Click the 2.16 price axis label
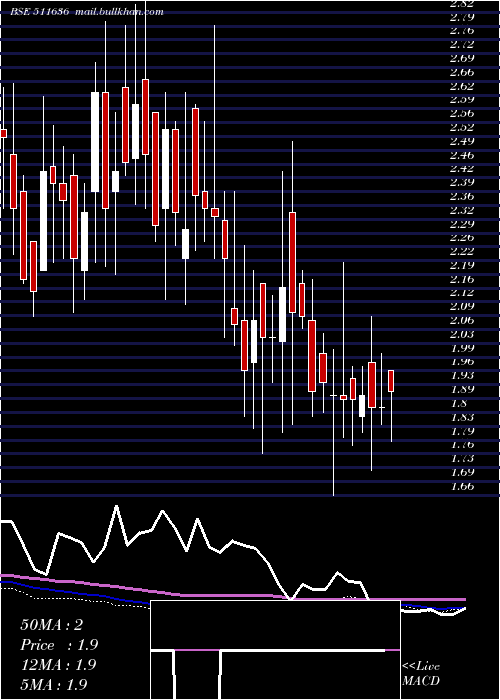 click(462, 279)
